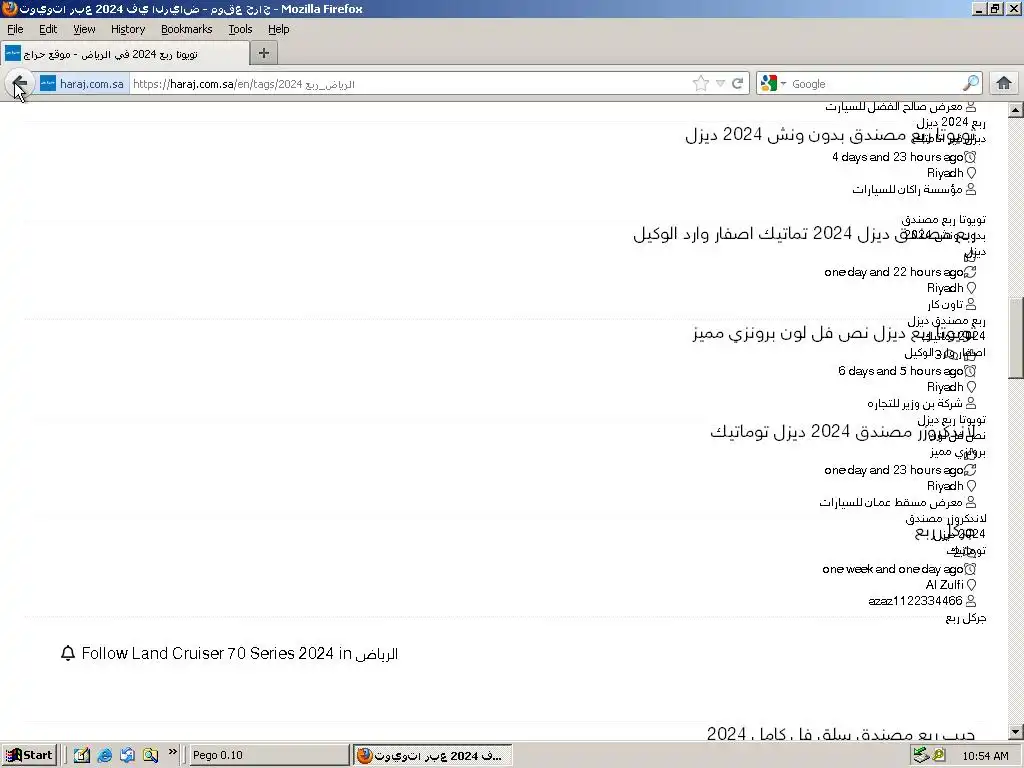Open listing ديزل 2024 تماتيك اصفار وارد الوكيل

tap(805, 234)
